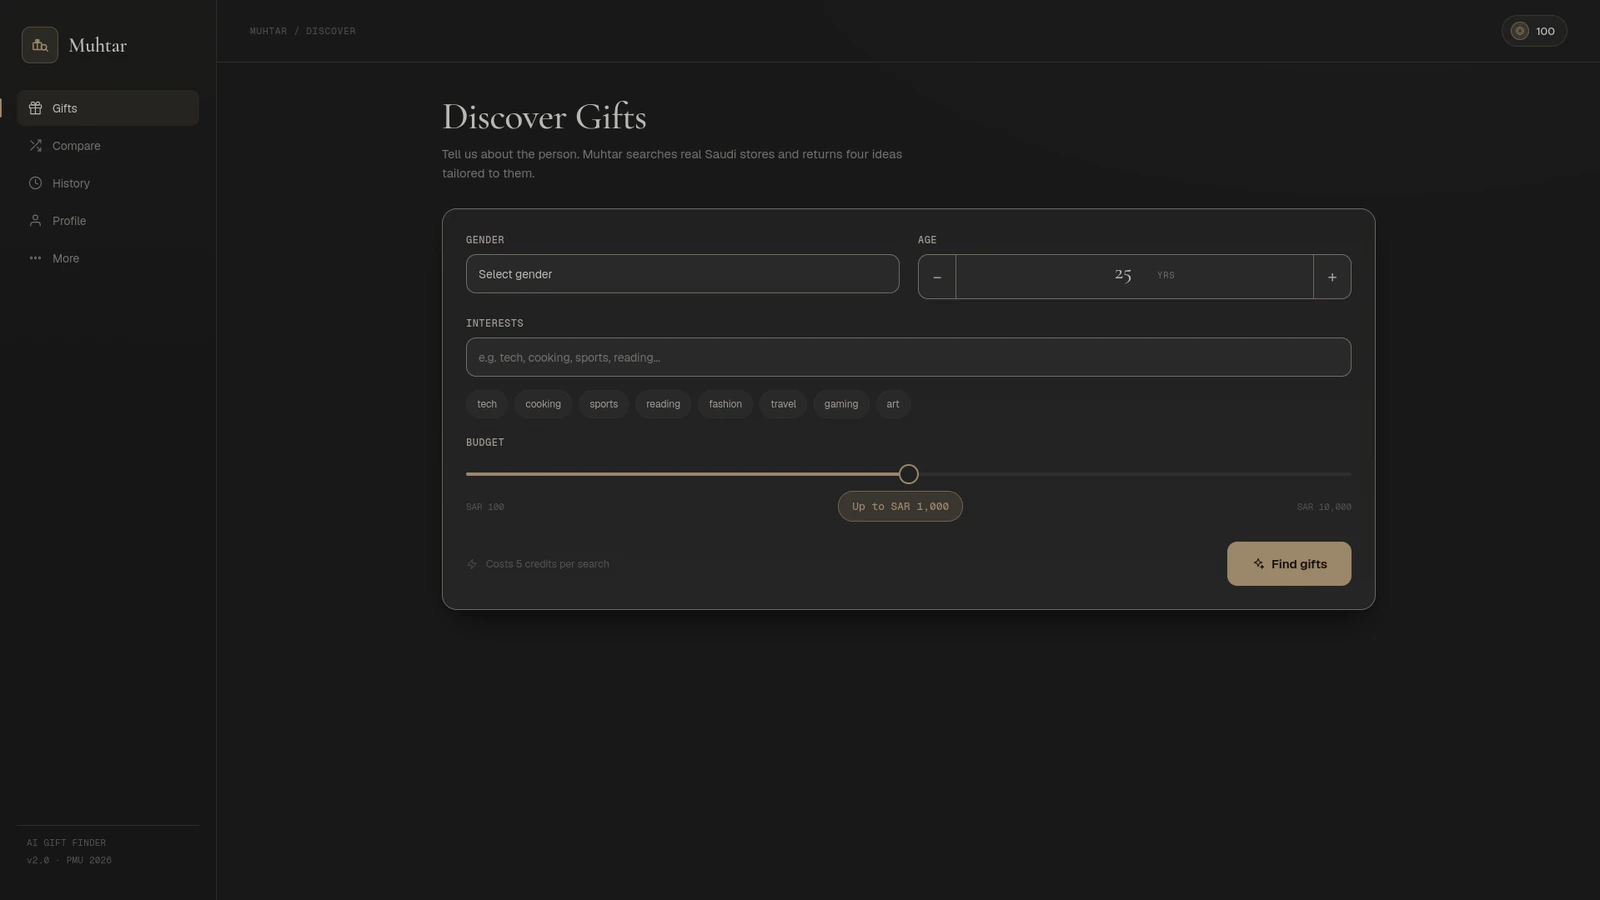This screenshot has height=900, width=1600.
Task: Click the 'Costs 5 credits per search' text
Action: [547, 564]
